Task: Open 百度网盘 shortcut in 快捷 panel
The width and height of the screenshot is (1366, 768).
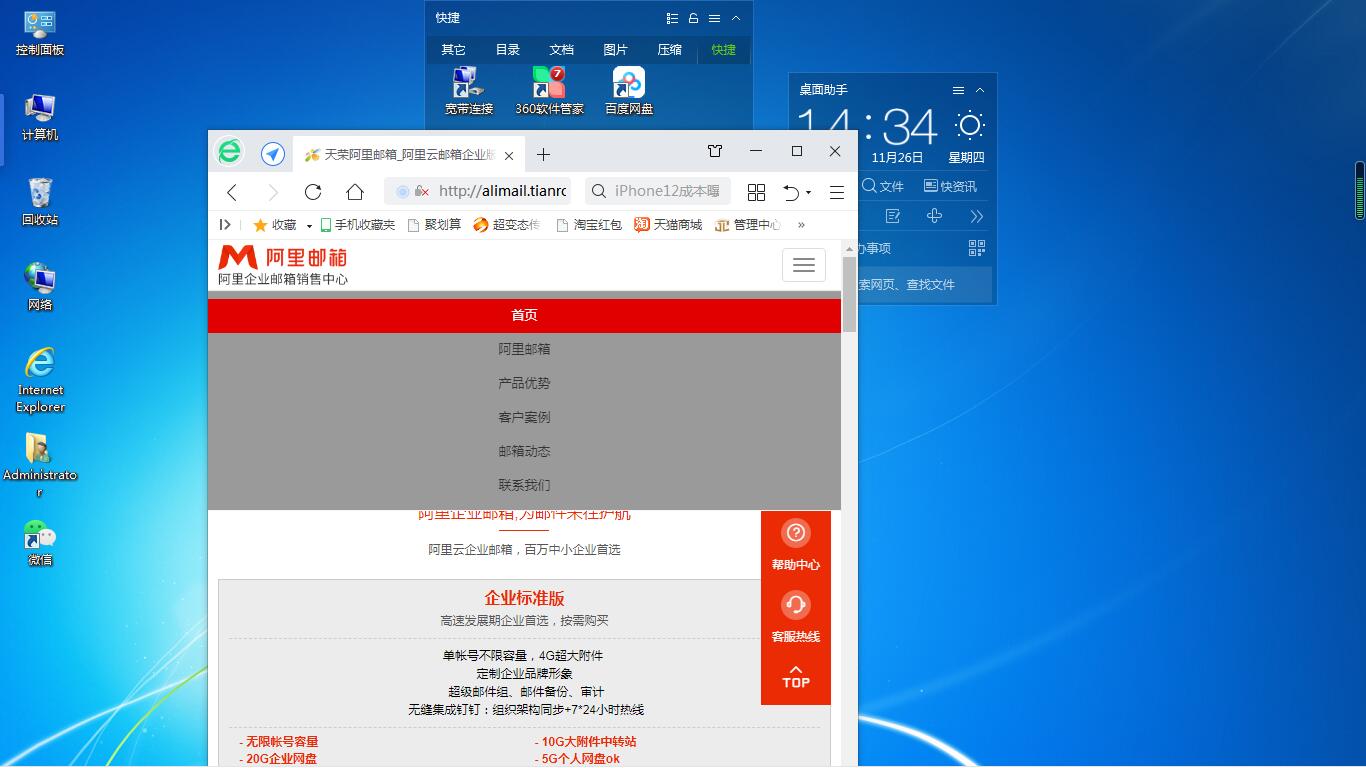Action: coord(629,91)
